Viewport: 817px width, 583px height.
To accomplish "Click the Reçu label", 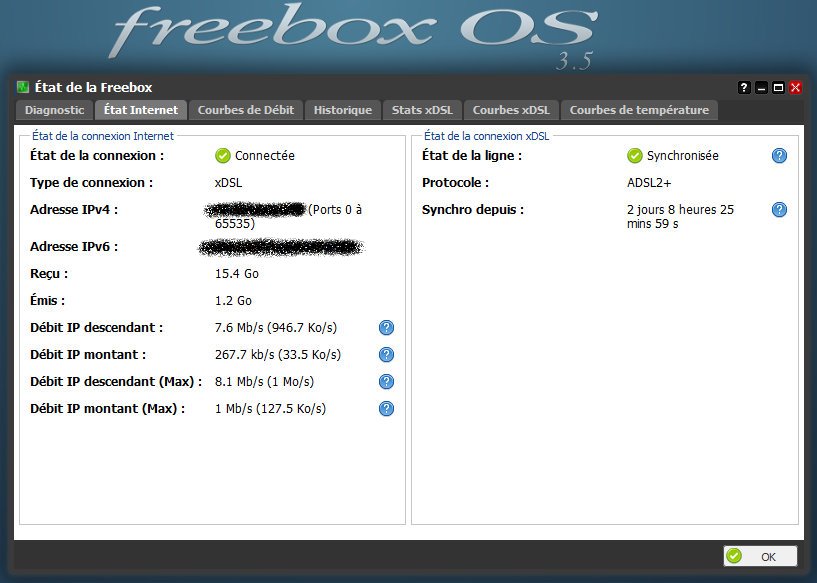I will point(49,274).
